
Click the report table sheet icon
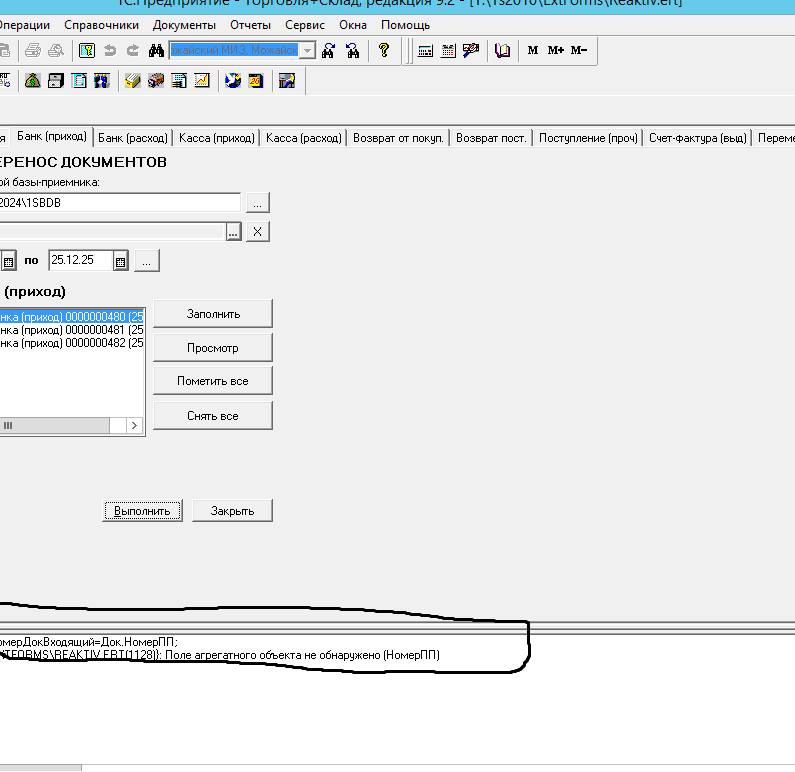click(179, 81)
